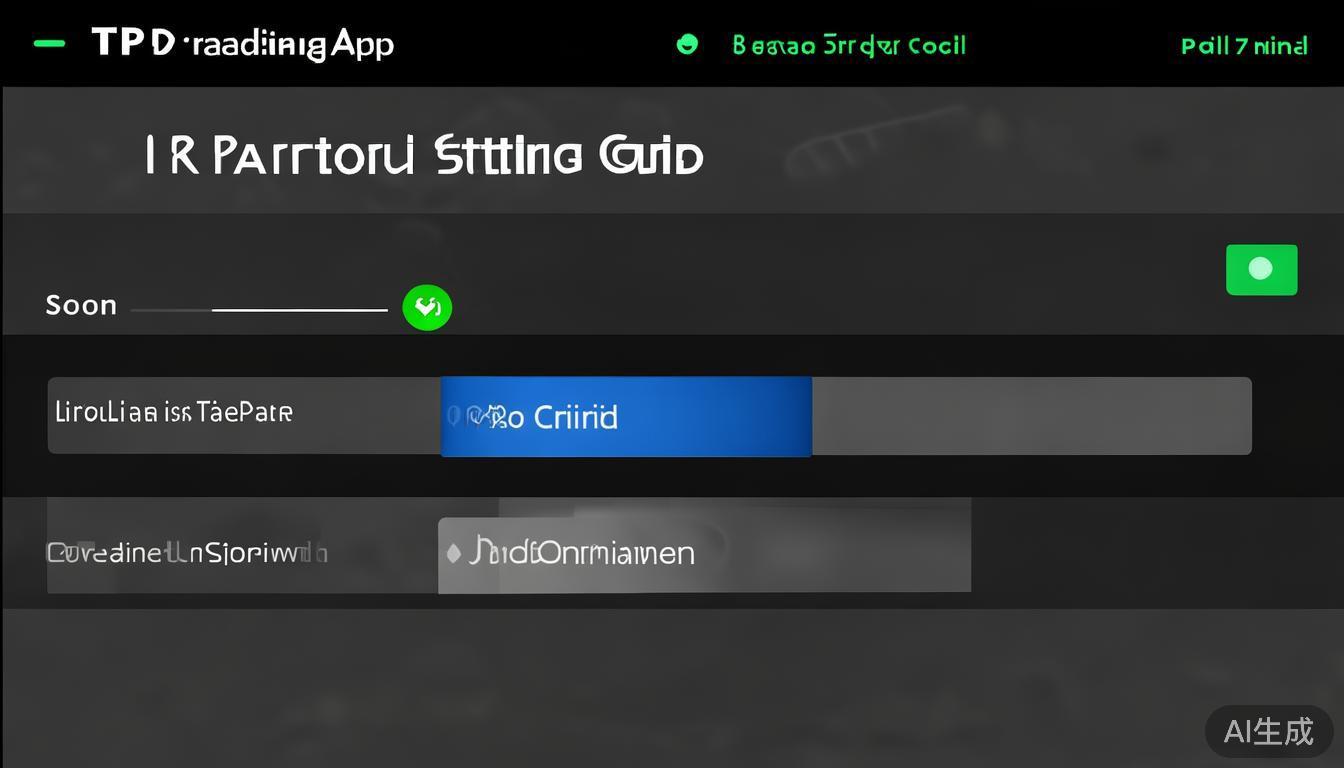
Task: Click the "Soon" label
Action: (x=81, y=305)
